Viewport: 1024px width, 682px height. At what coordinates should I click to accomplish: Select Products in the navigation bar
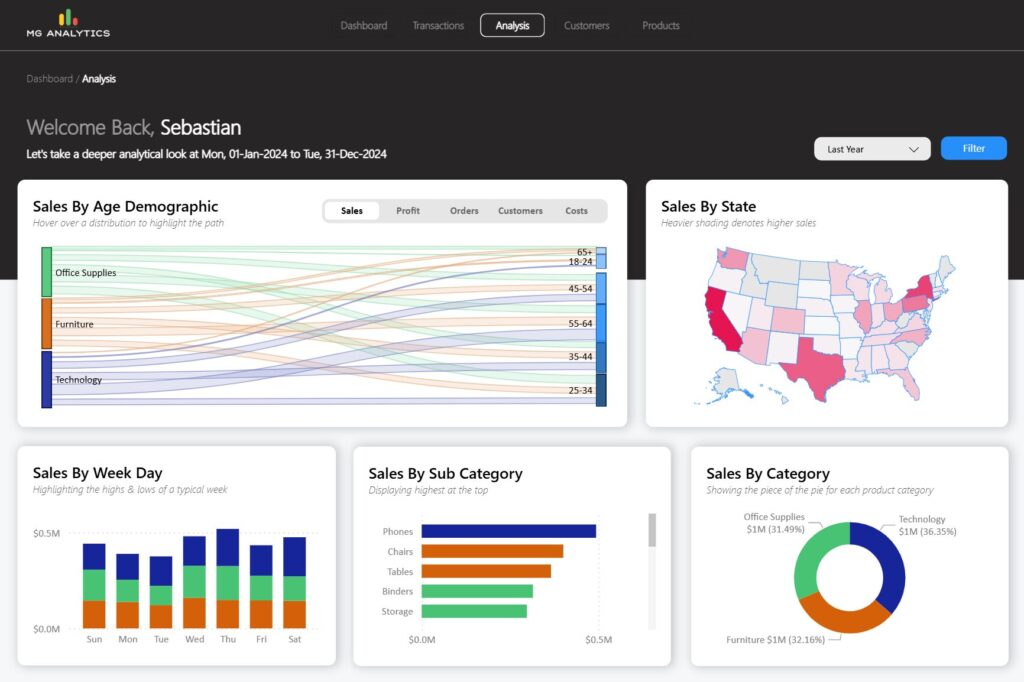660,25
